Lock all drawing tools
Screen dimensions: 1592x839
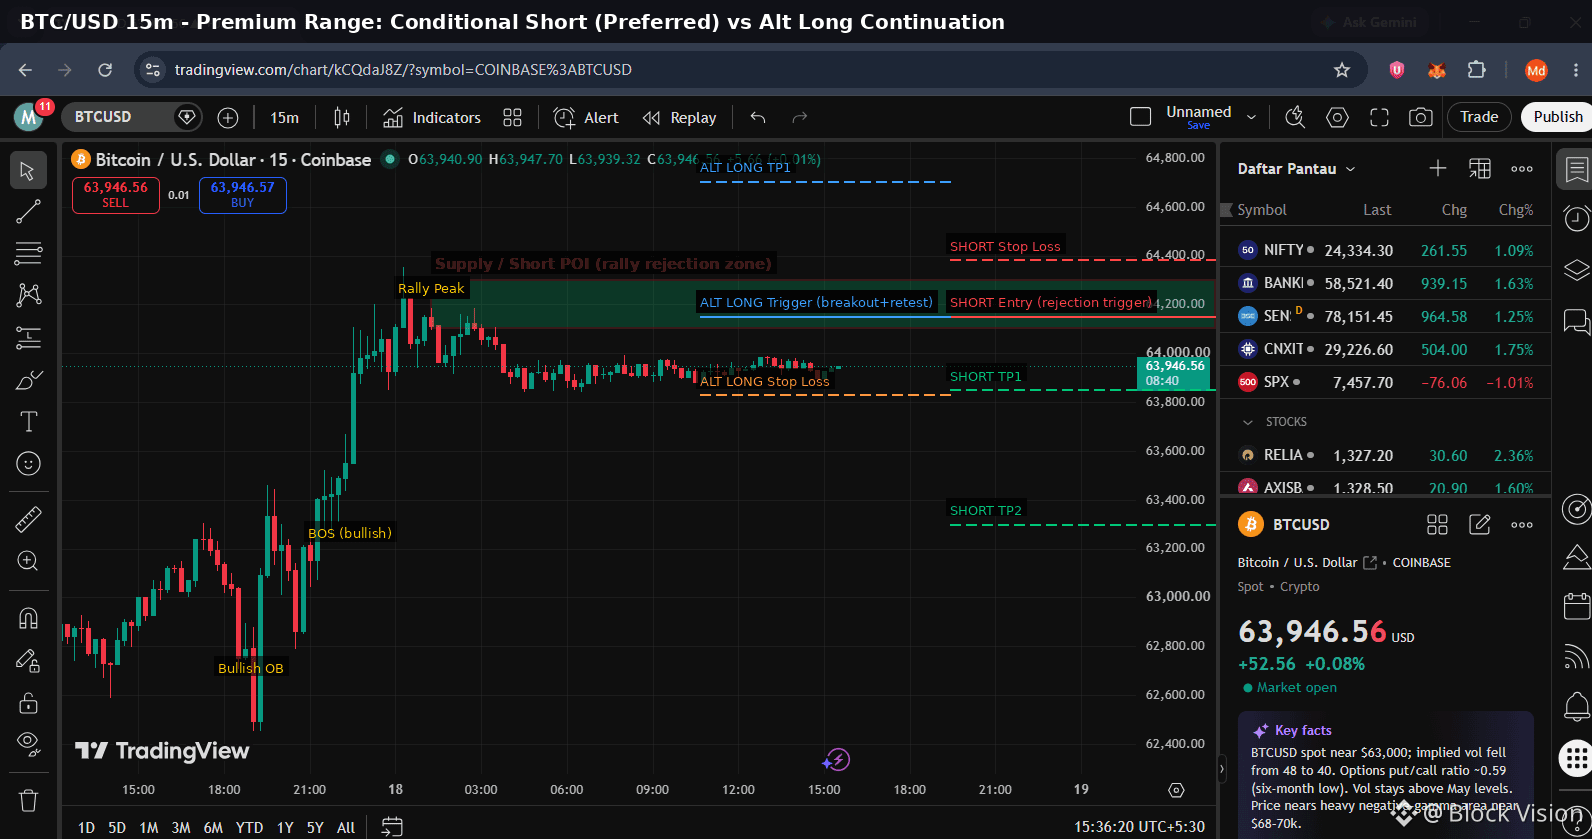(x=28, y=702)
